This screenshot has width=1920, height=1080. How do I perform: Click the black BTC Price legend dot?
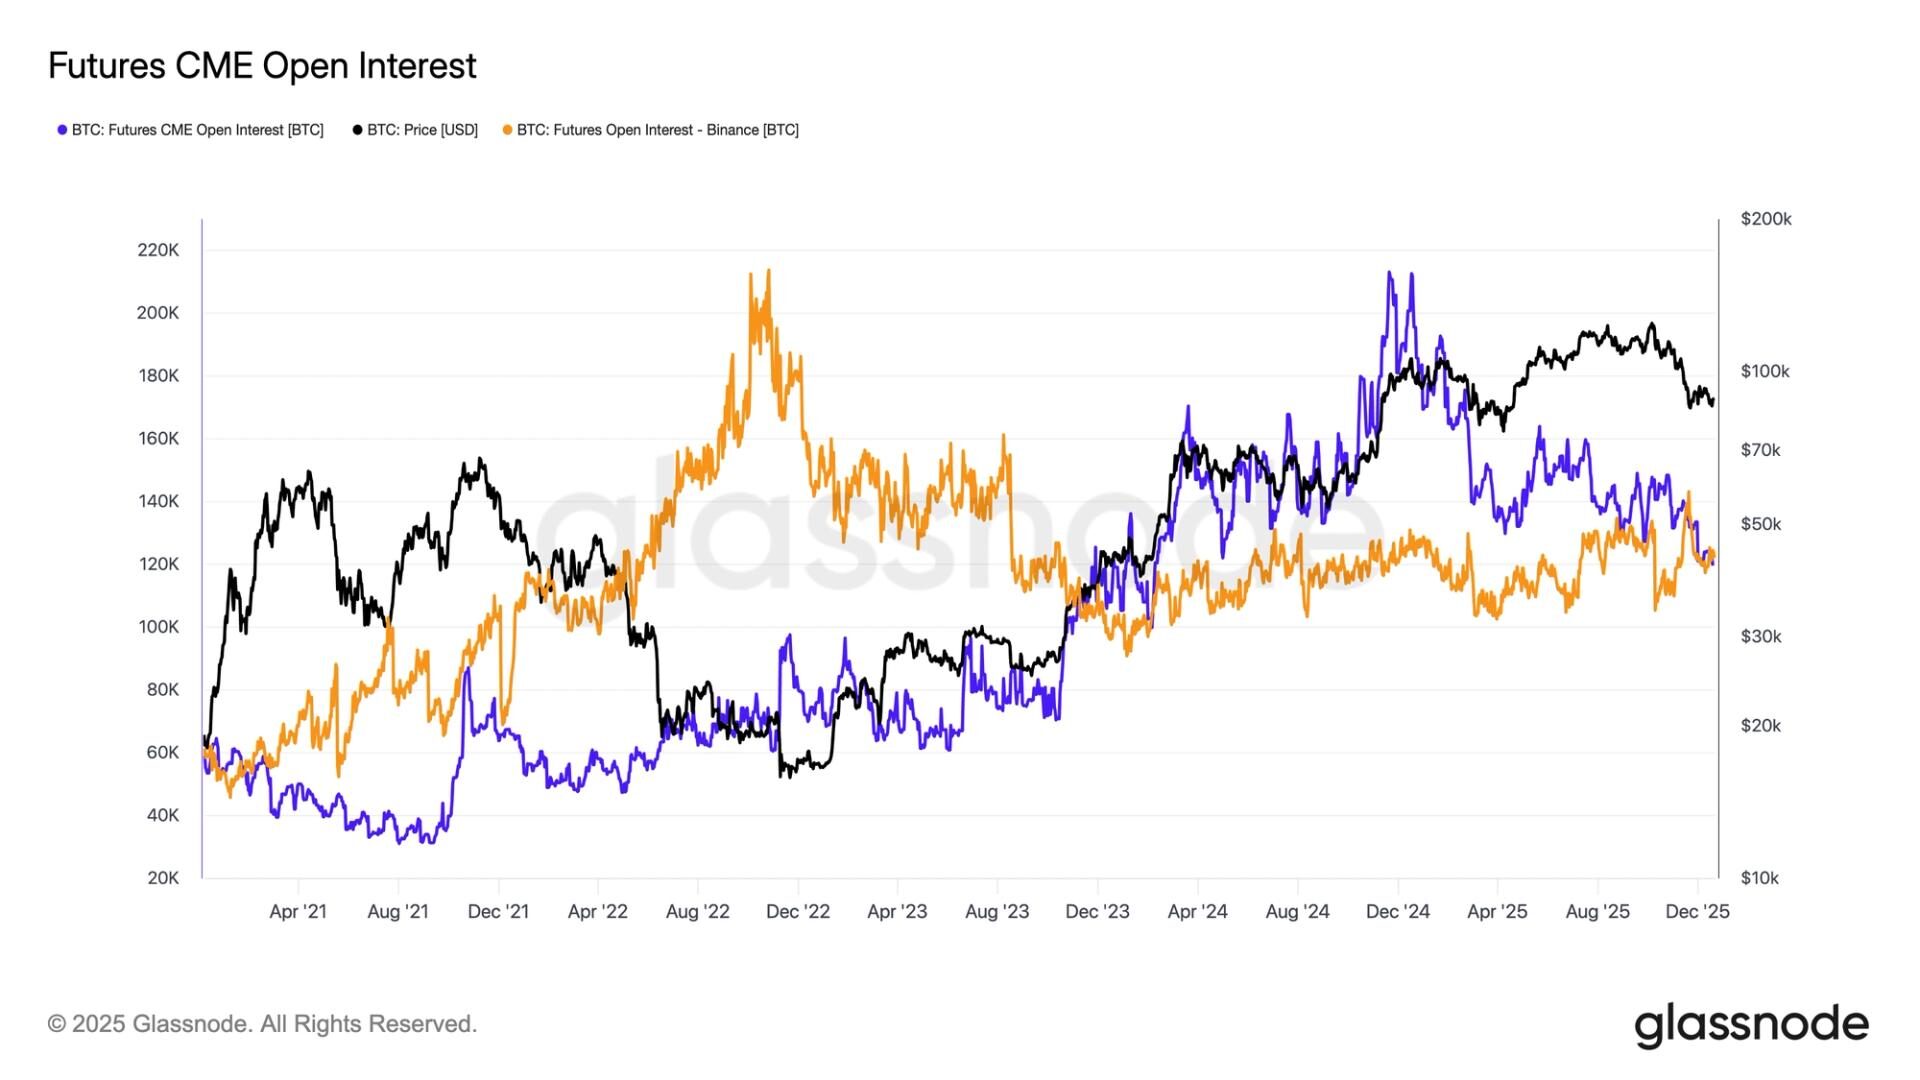pyautogui.click(x=358, y=130)
